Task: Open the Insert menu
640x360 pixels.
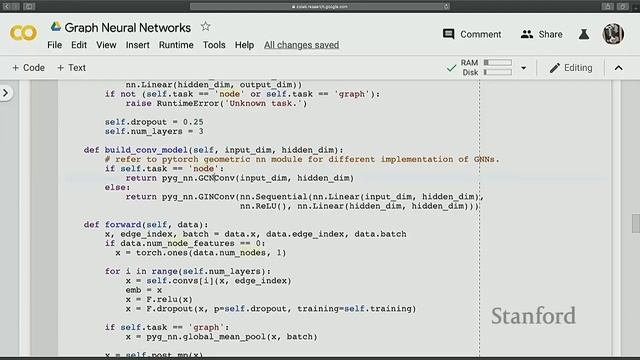Action: click(x=138, y=45)
